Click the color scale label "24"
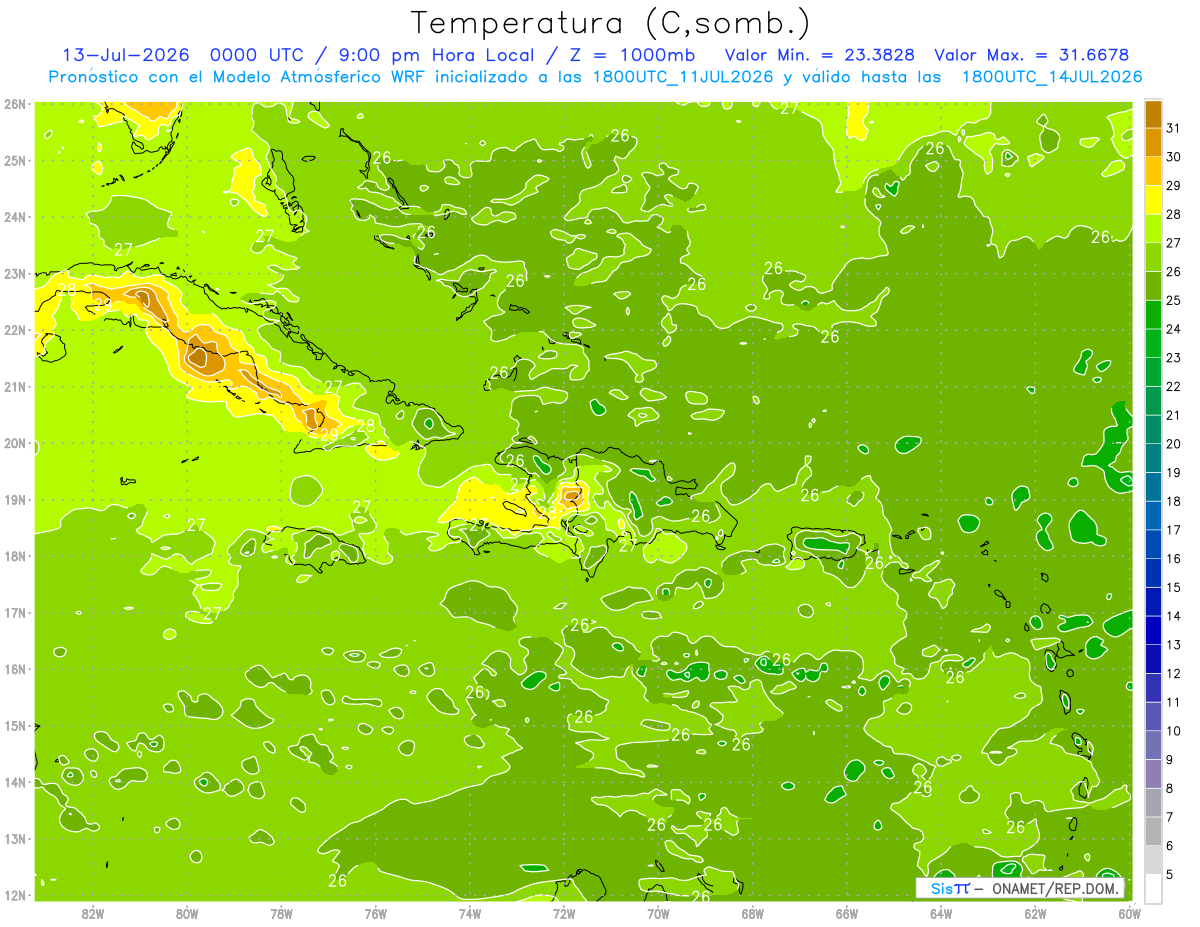Viewport: 1200px width, 927px height. coord(1173,328)
